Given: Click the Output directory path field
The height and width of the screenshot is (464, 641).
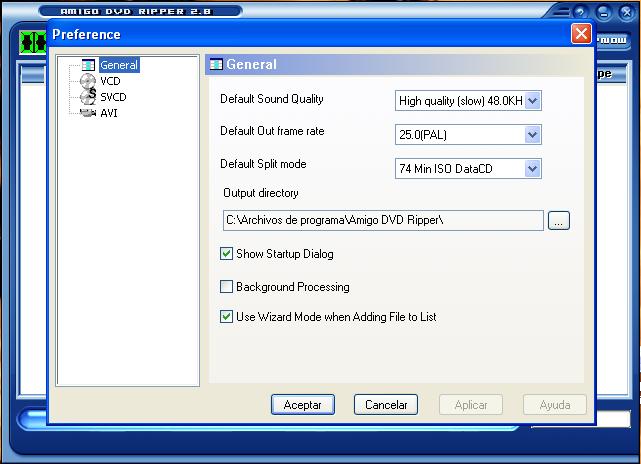Looking at the screenshot, I should (383, 220).
